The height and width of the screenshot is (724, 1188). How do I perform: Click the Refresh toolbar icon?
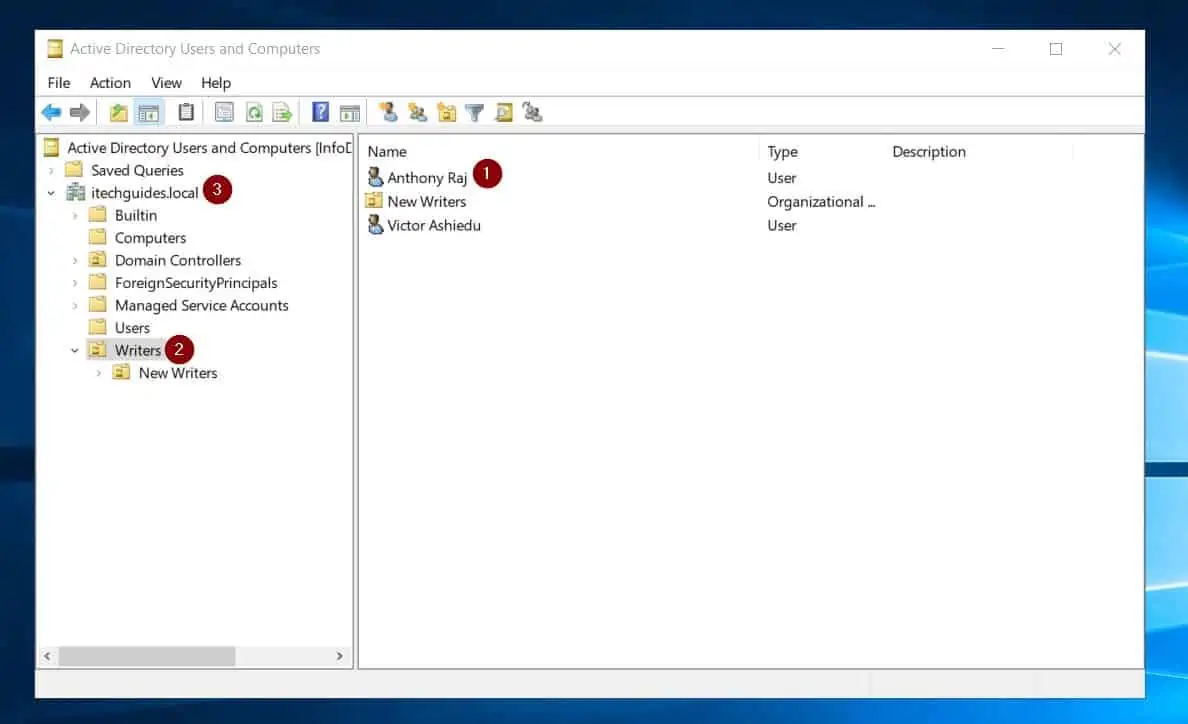pos(254,113)
